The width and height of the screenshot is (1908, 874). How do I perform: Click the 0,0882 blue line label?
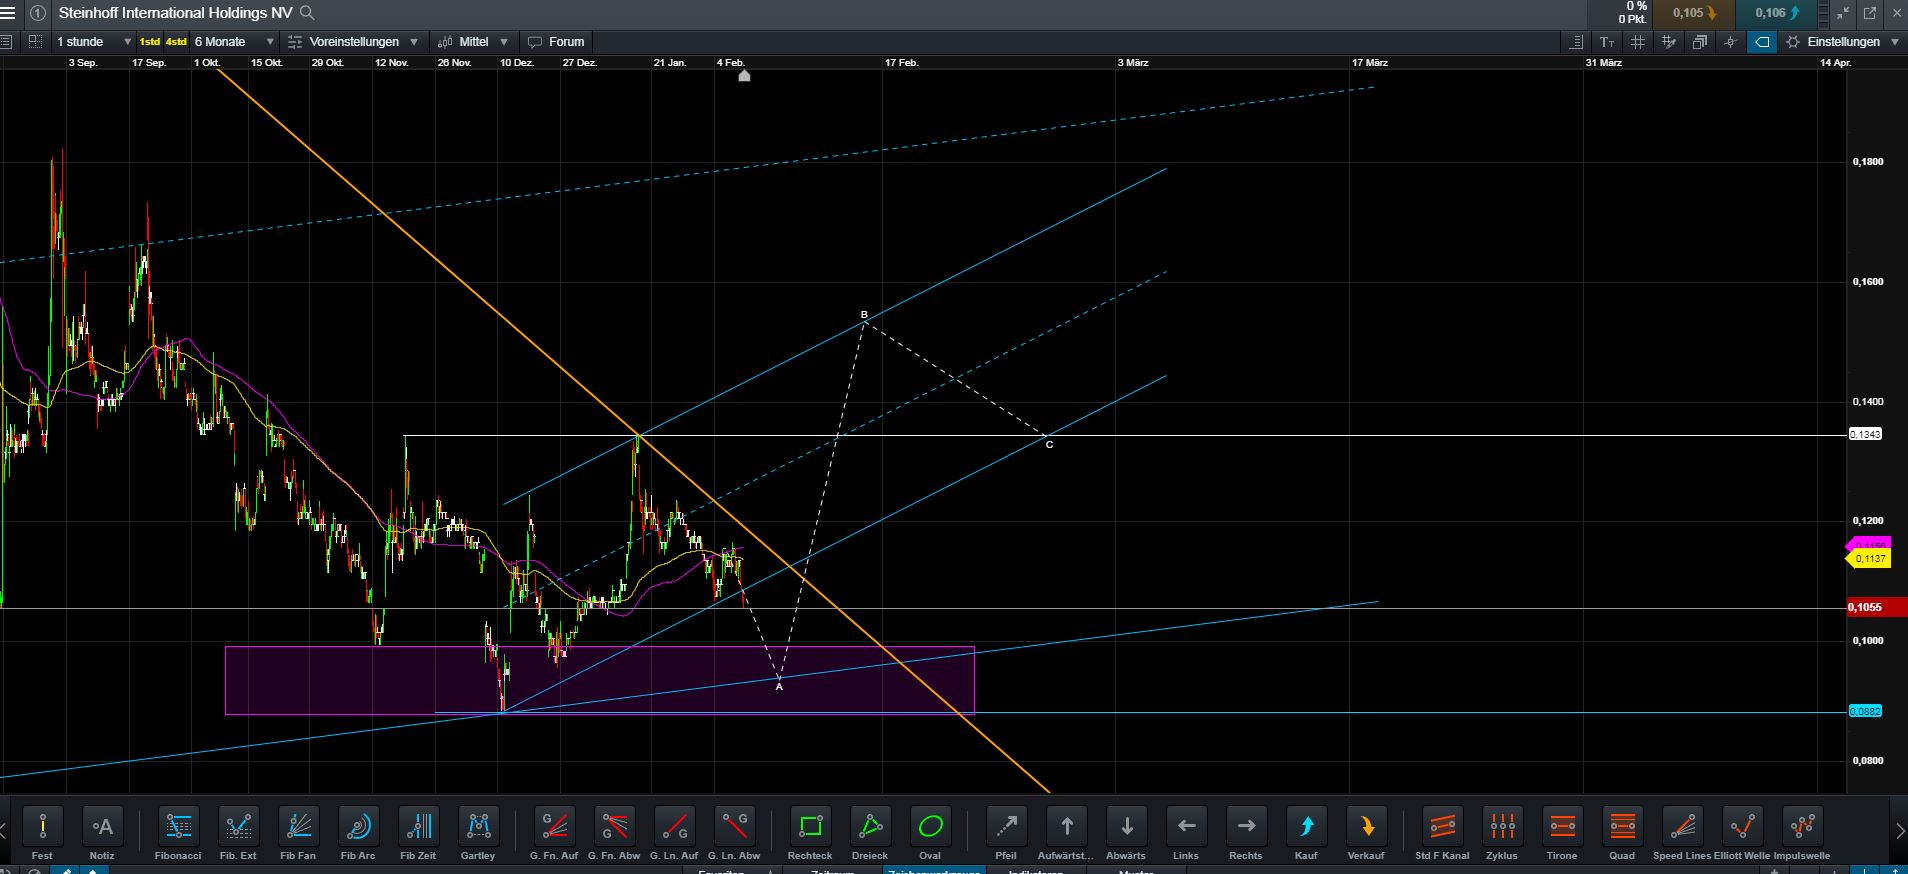click(x=1865, y=712)
